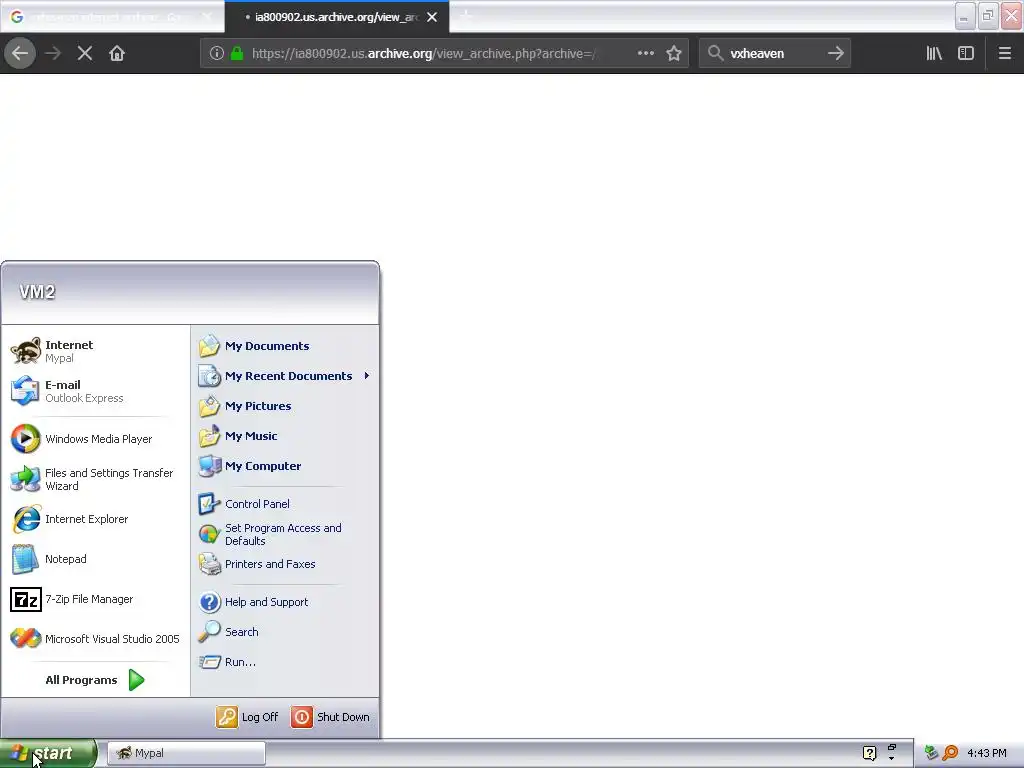Open Microsoft Visual Studio 2005

pyautogui.click(x=95, y=639)
